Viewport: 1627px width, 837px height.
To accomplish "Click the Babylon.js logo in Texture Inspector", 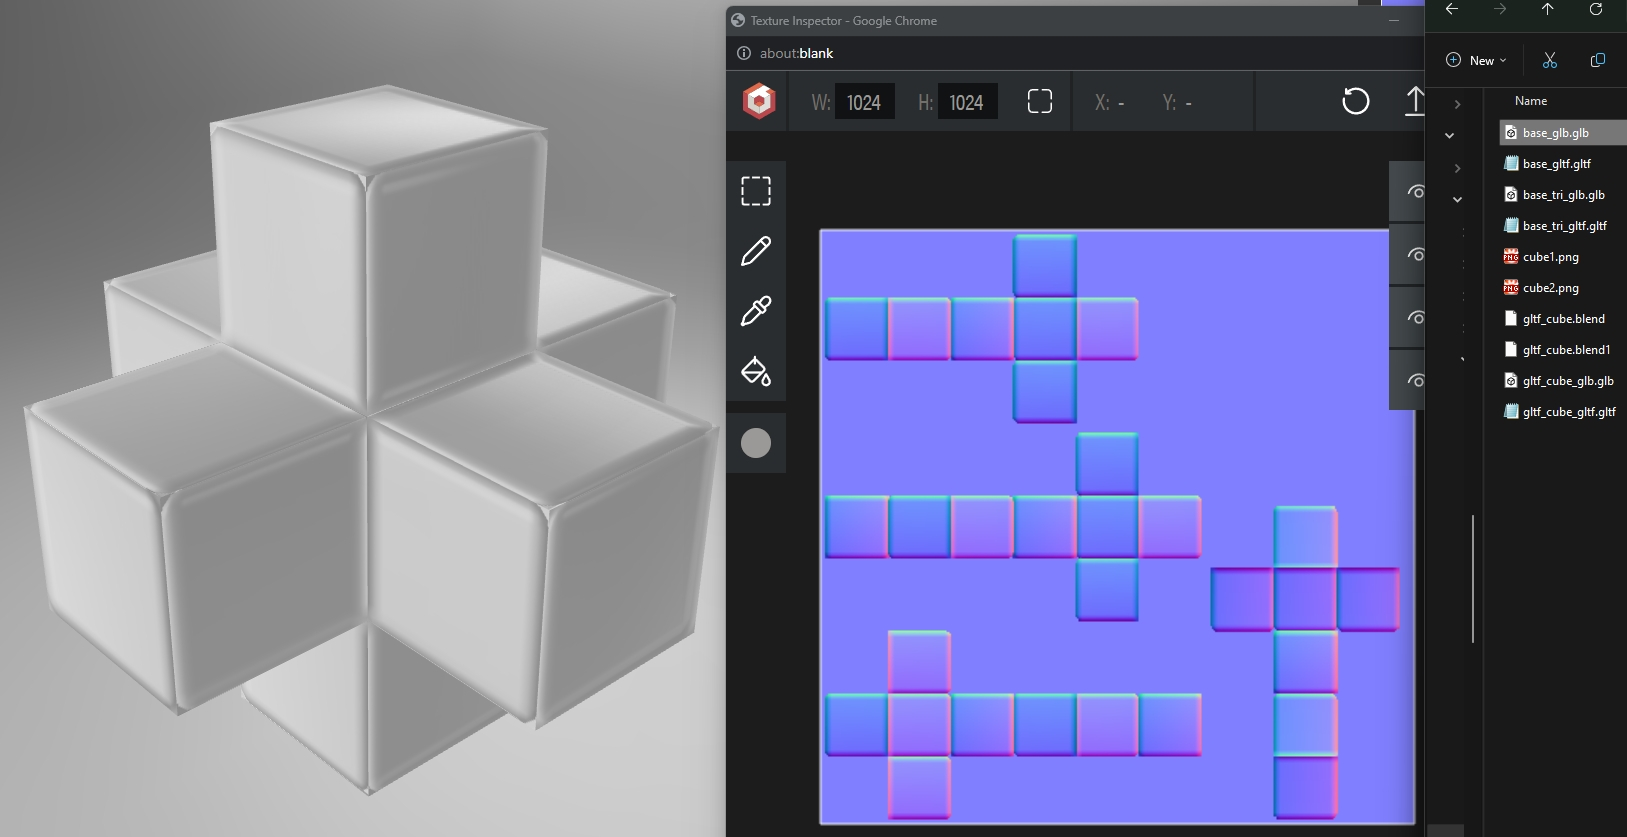I will [x=759, y=101].
